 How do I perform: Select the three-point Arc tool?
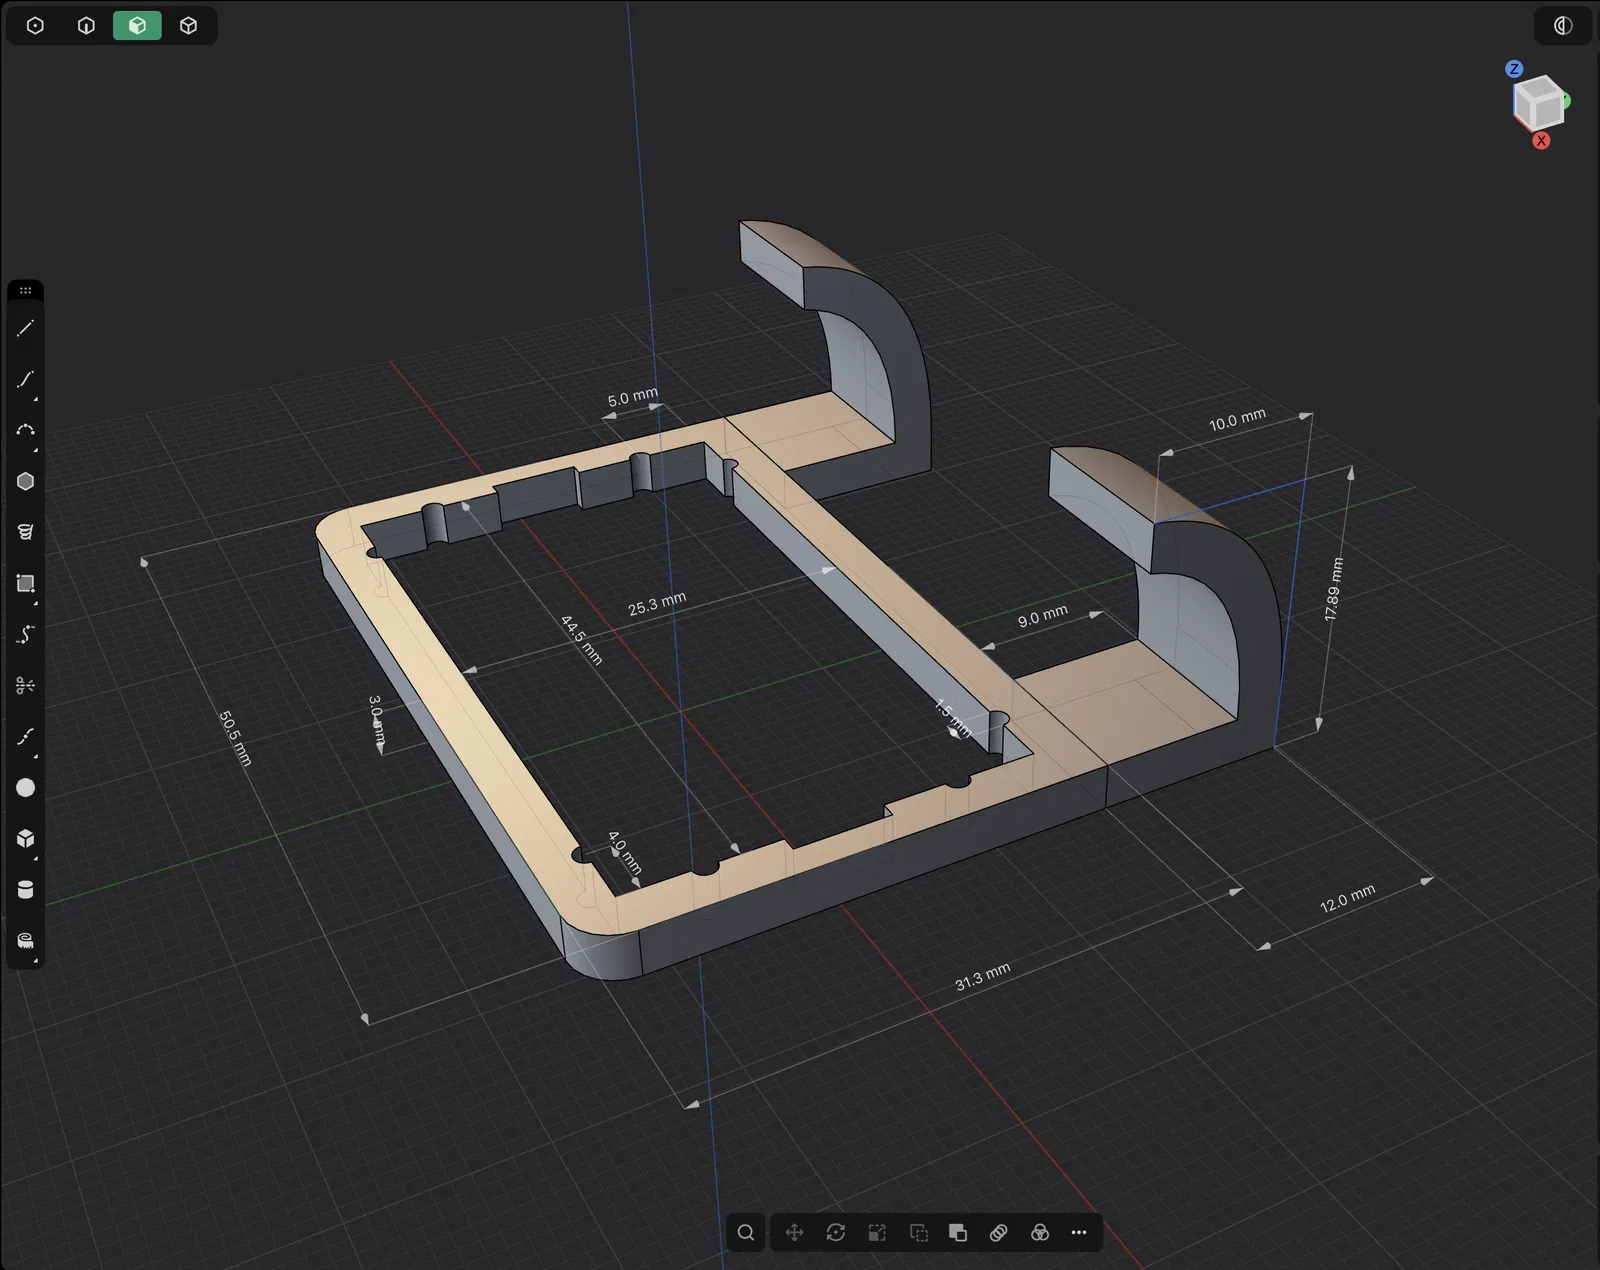coord(26,430)
